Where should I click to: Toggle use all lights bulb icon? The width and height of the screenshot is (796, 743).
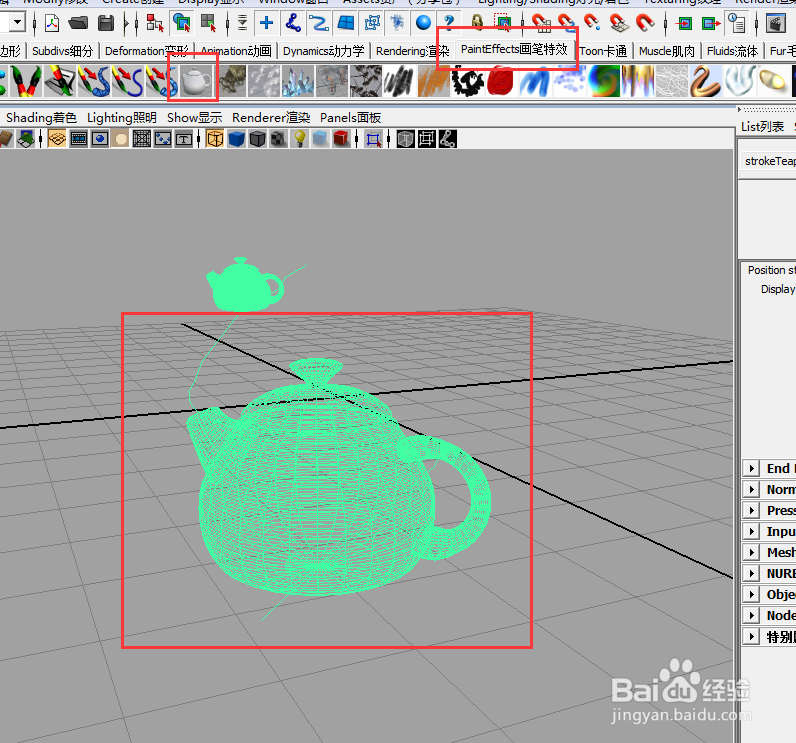(x=300, y=139)
